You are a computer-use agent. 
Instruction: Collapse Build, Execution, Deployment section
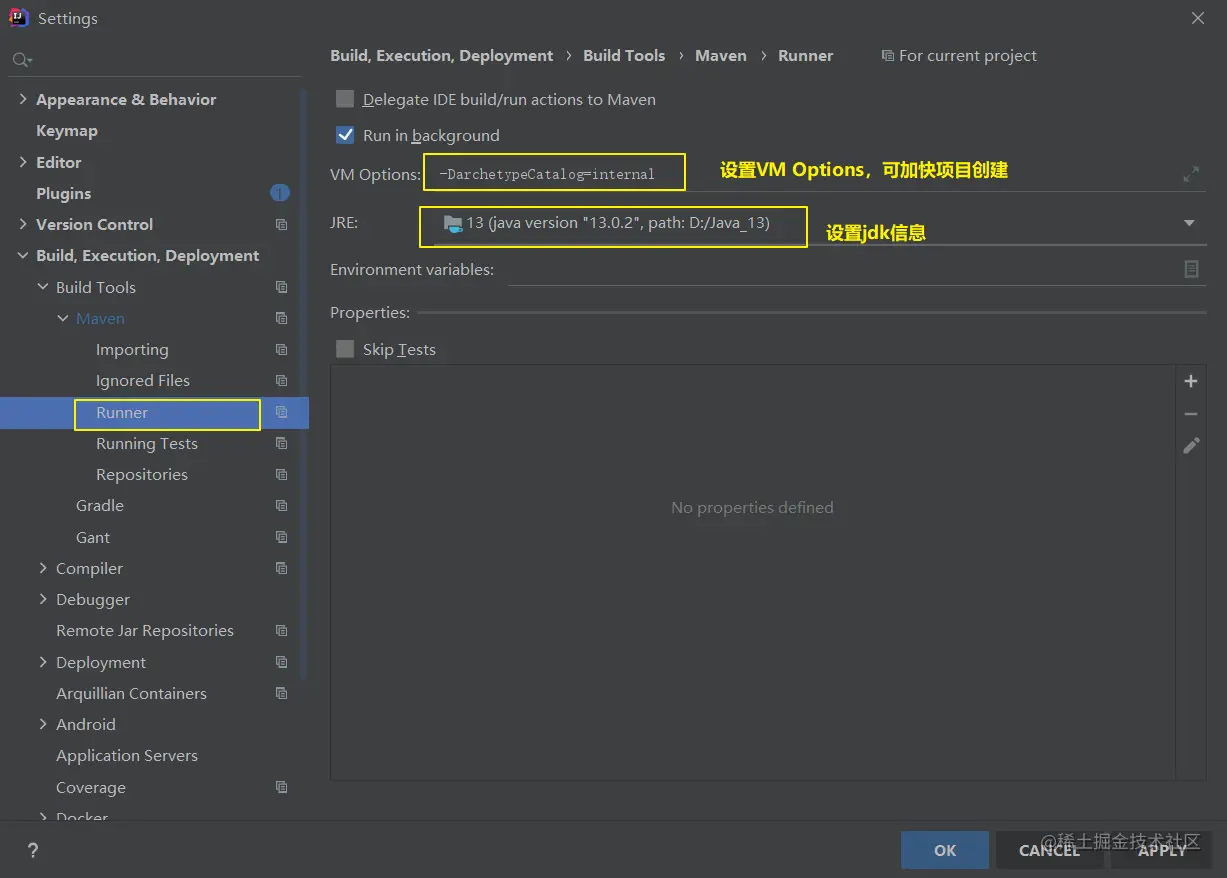point(23,256)
